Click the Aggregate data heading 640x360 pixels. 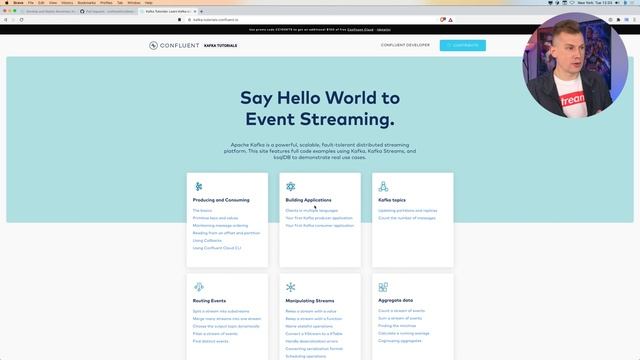click(396, 300)
